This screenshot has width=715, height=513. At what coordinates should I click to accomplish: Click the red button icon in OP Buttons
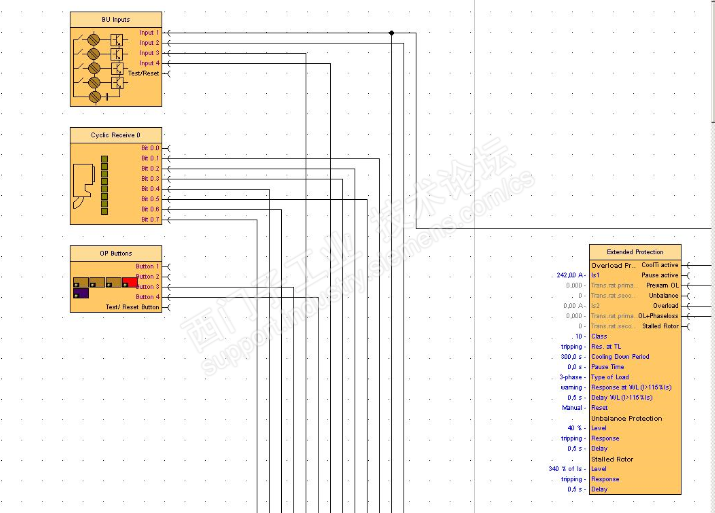(130, 282)
